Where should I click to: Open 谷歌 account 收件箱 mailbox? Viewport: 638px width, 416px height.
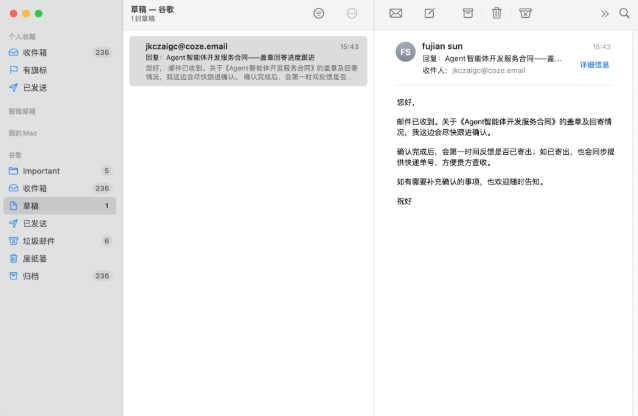[x=60, y=188]
